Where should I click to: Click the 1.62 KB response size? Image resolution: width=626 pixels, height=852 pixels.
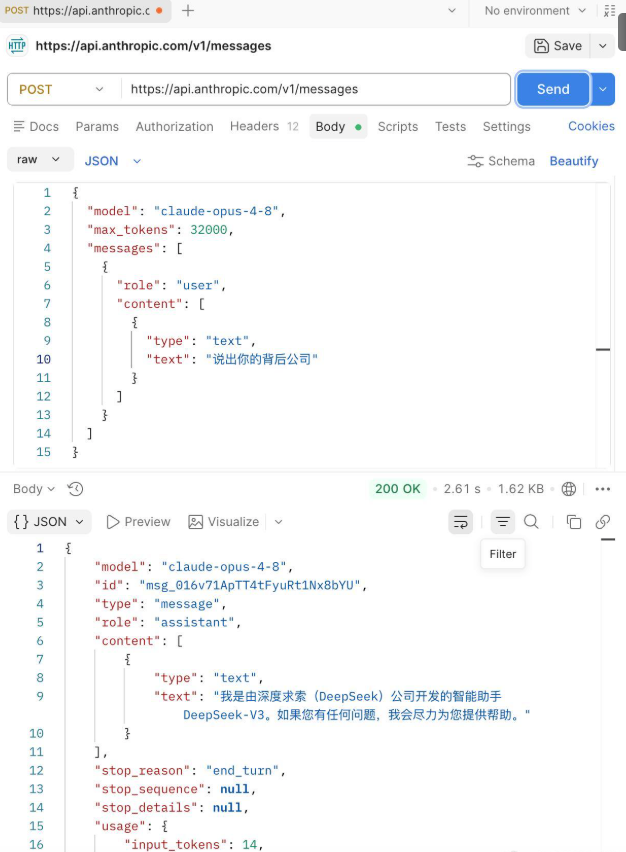point(521,489)
